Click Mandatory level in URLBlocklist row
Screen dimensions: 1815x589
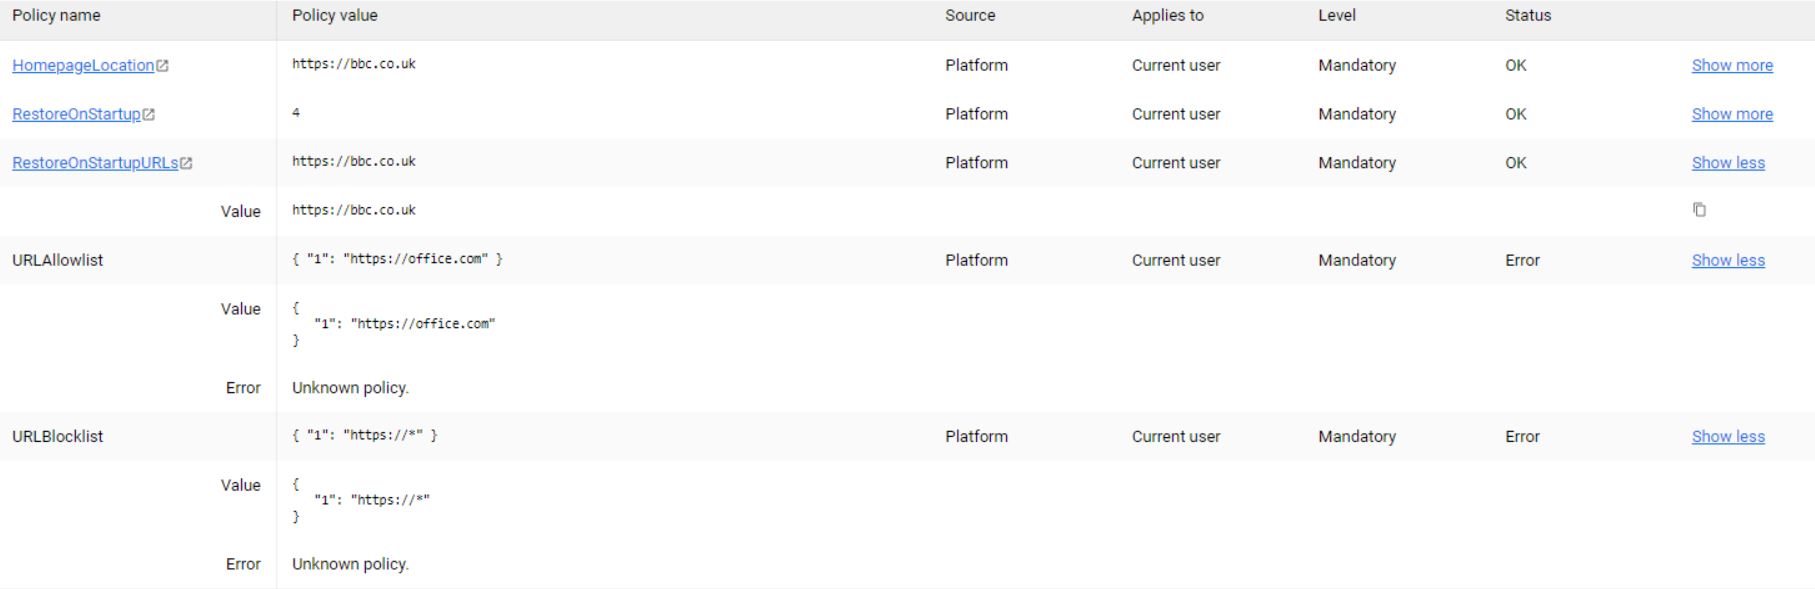pos(1357,437)
